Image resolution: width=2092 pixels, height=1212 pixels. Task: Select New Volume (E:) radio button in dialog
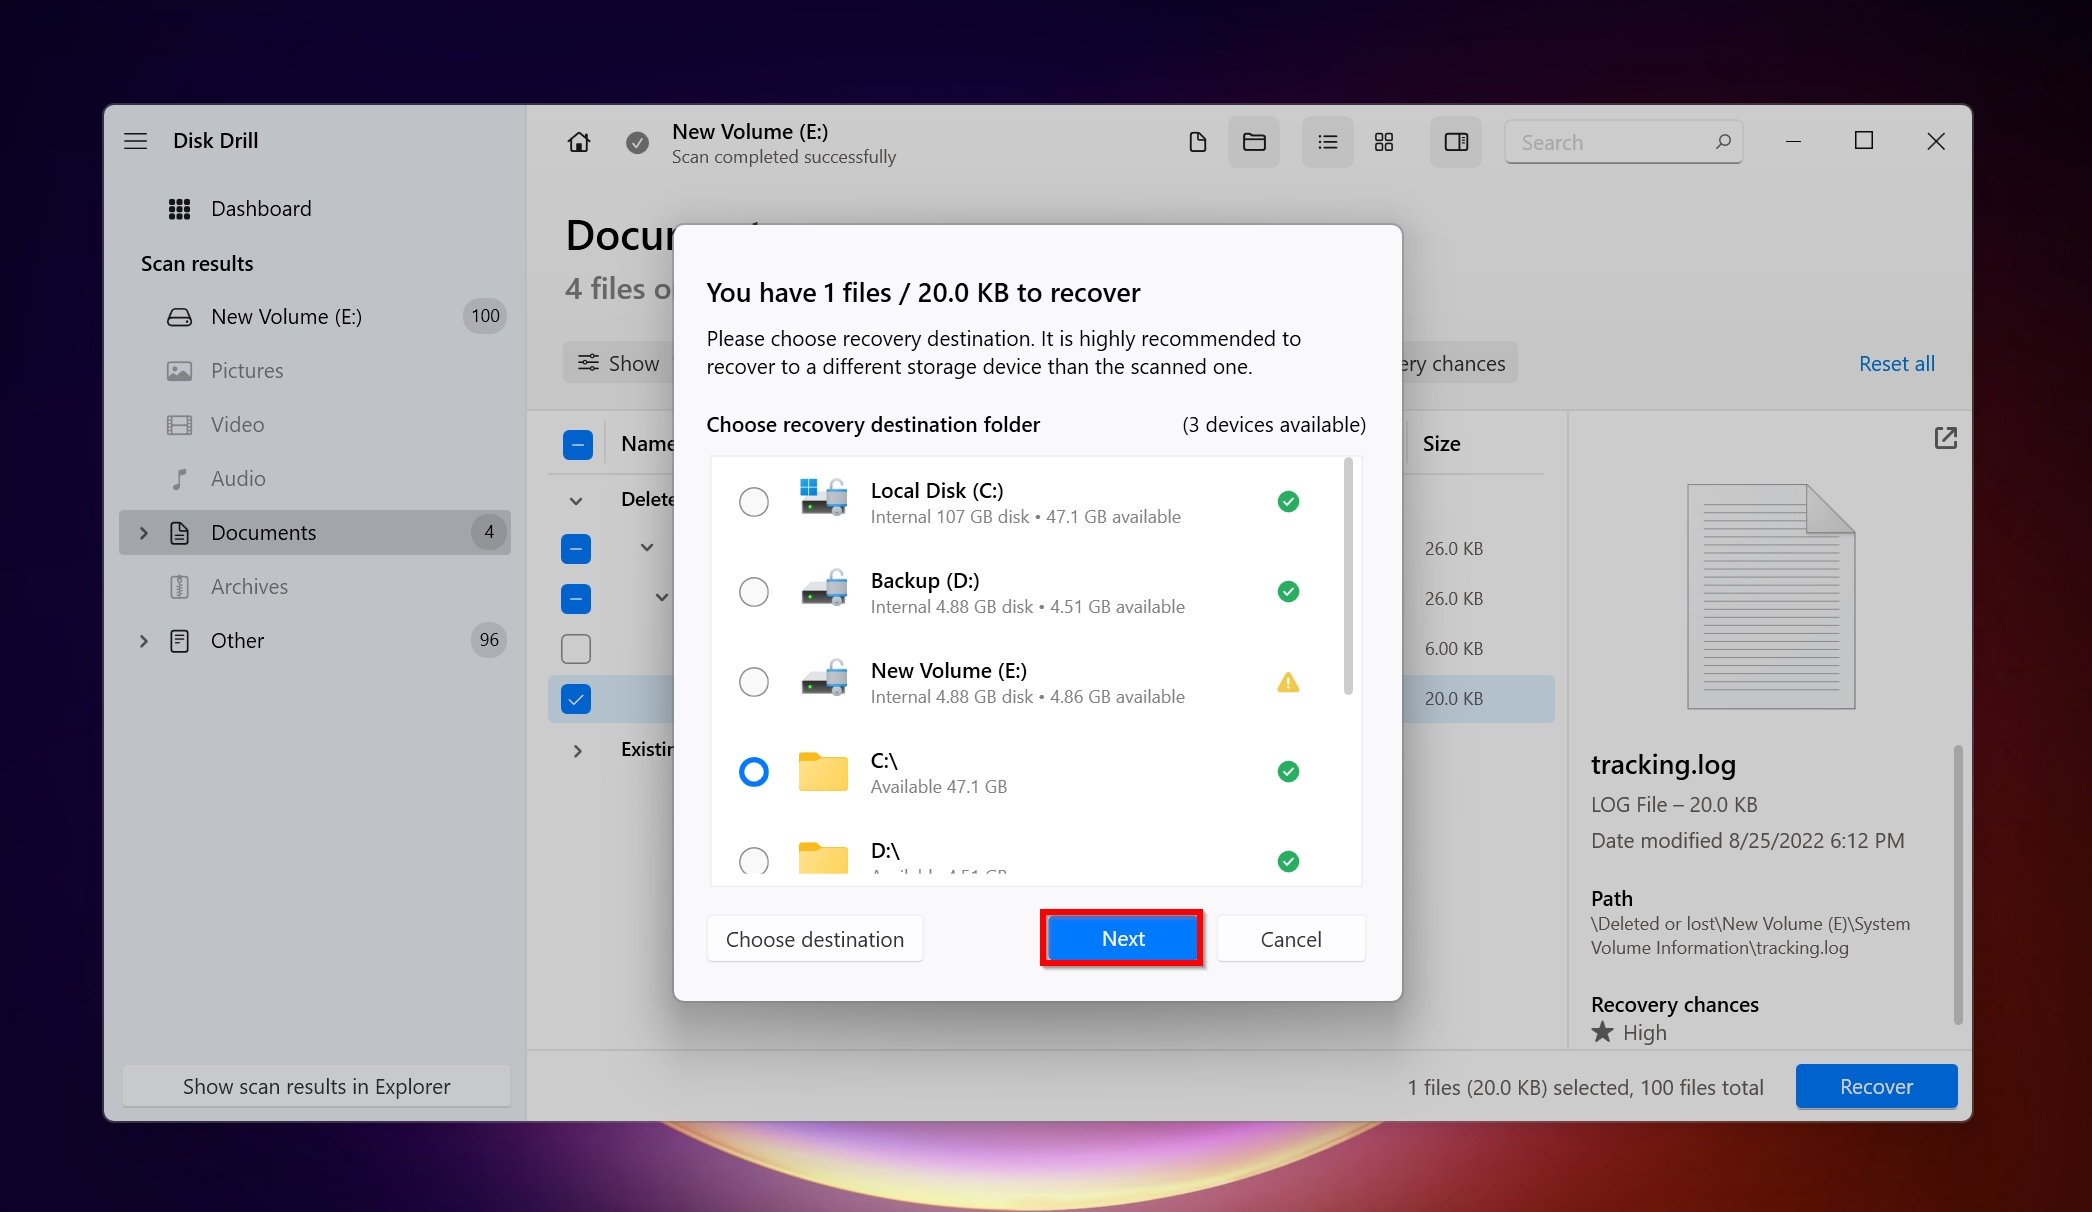pyautogui.click(x=753, y=682)
